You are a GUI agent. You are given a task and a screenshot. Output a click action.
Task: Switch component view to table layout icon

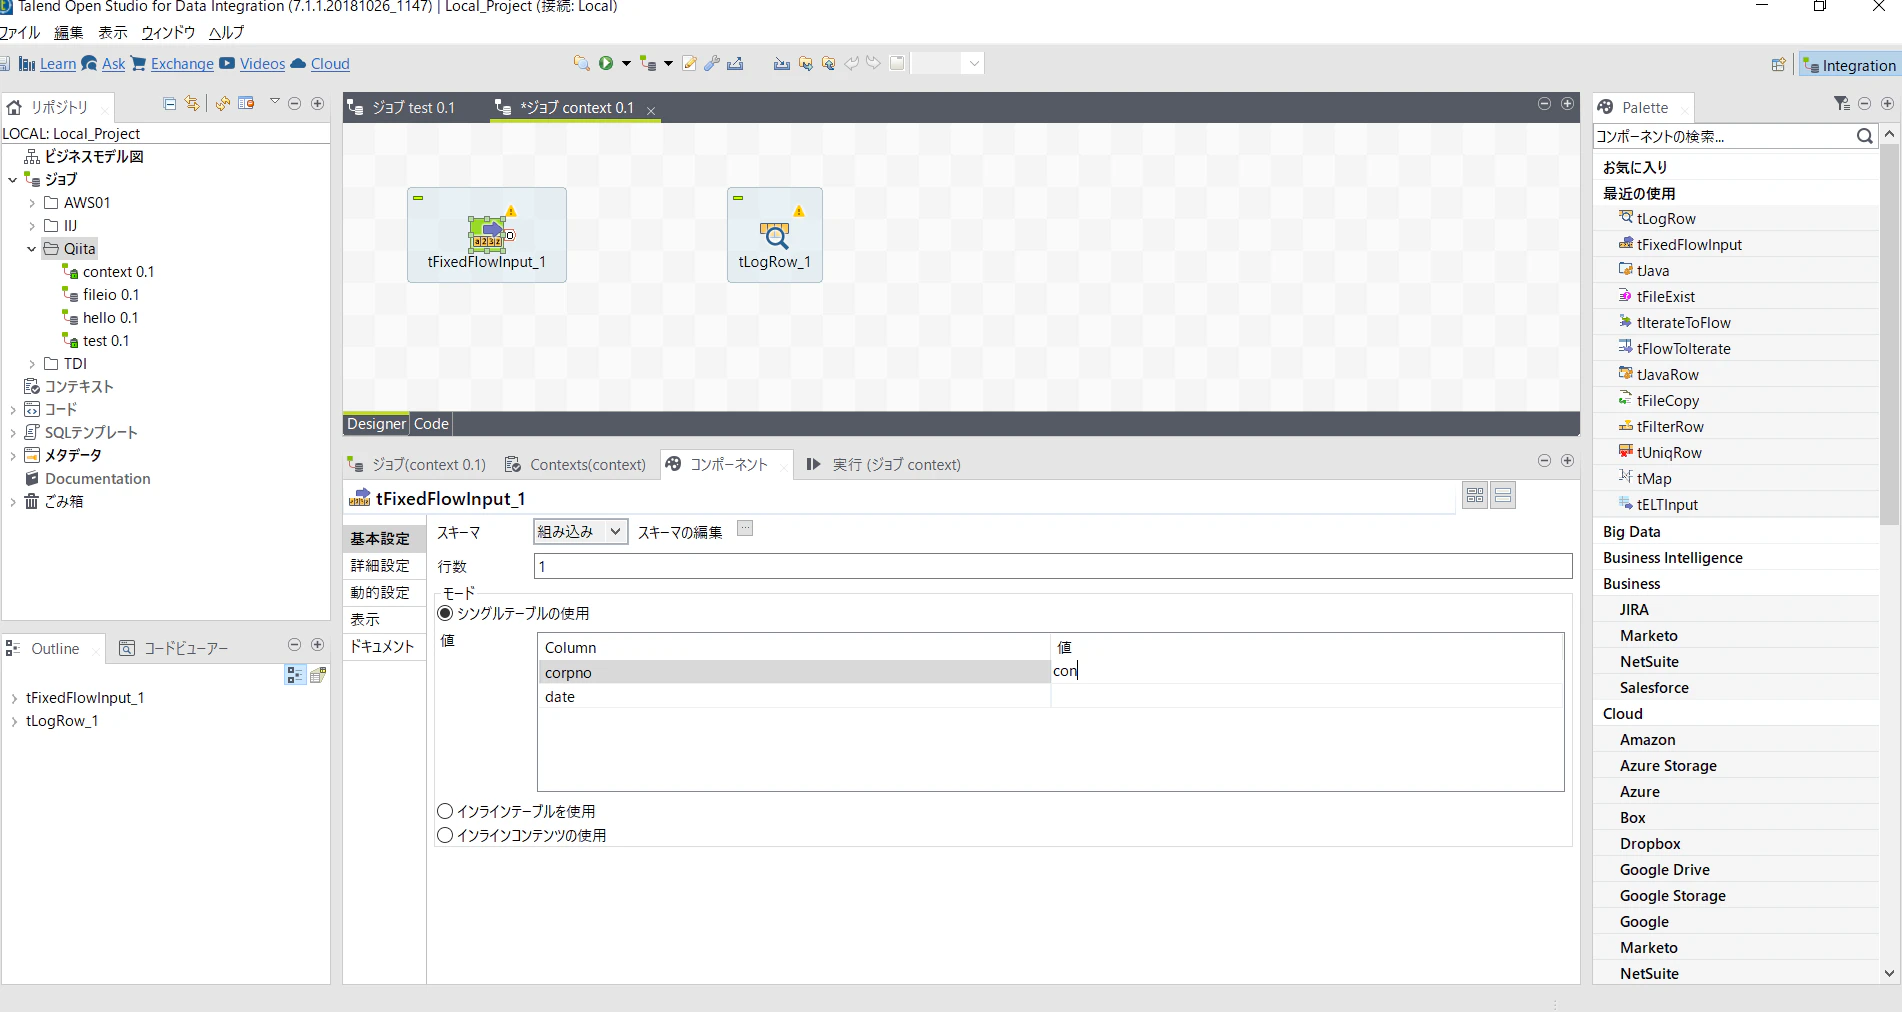coord(1475,495)
